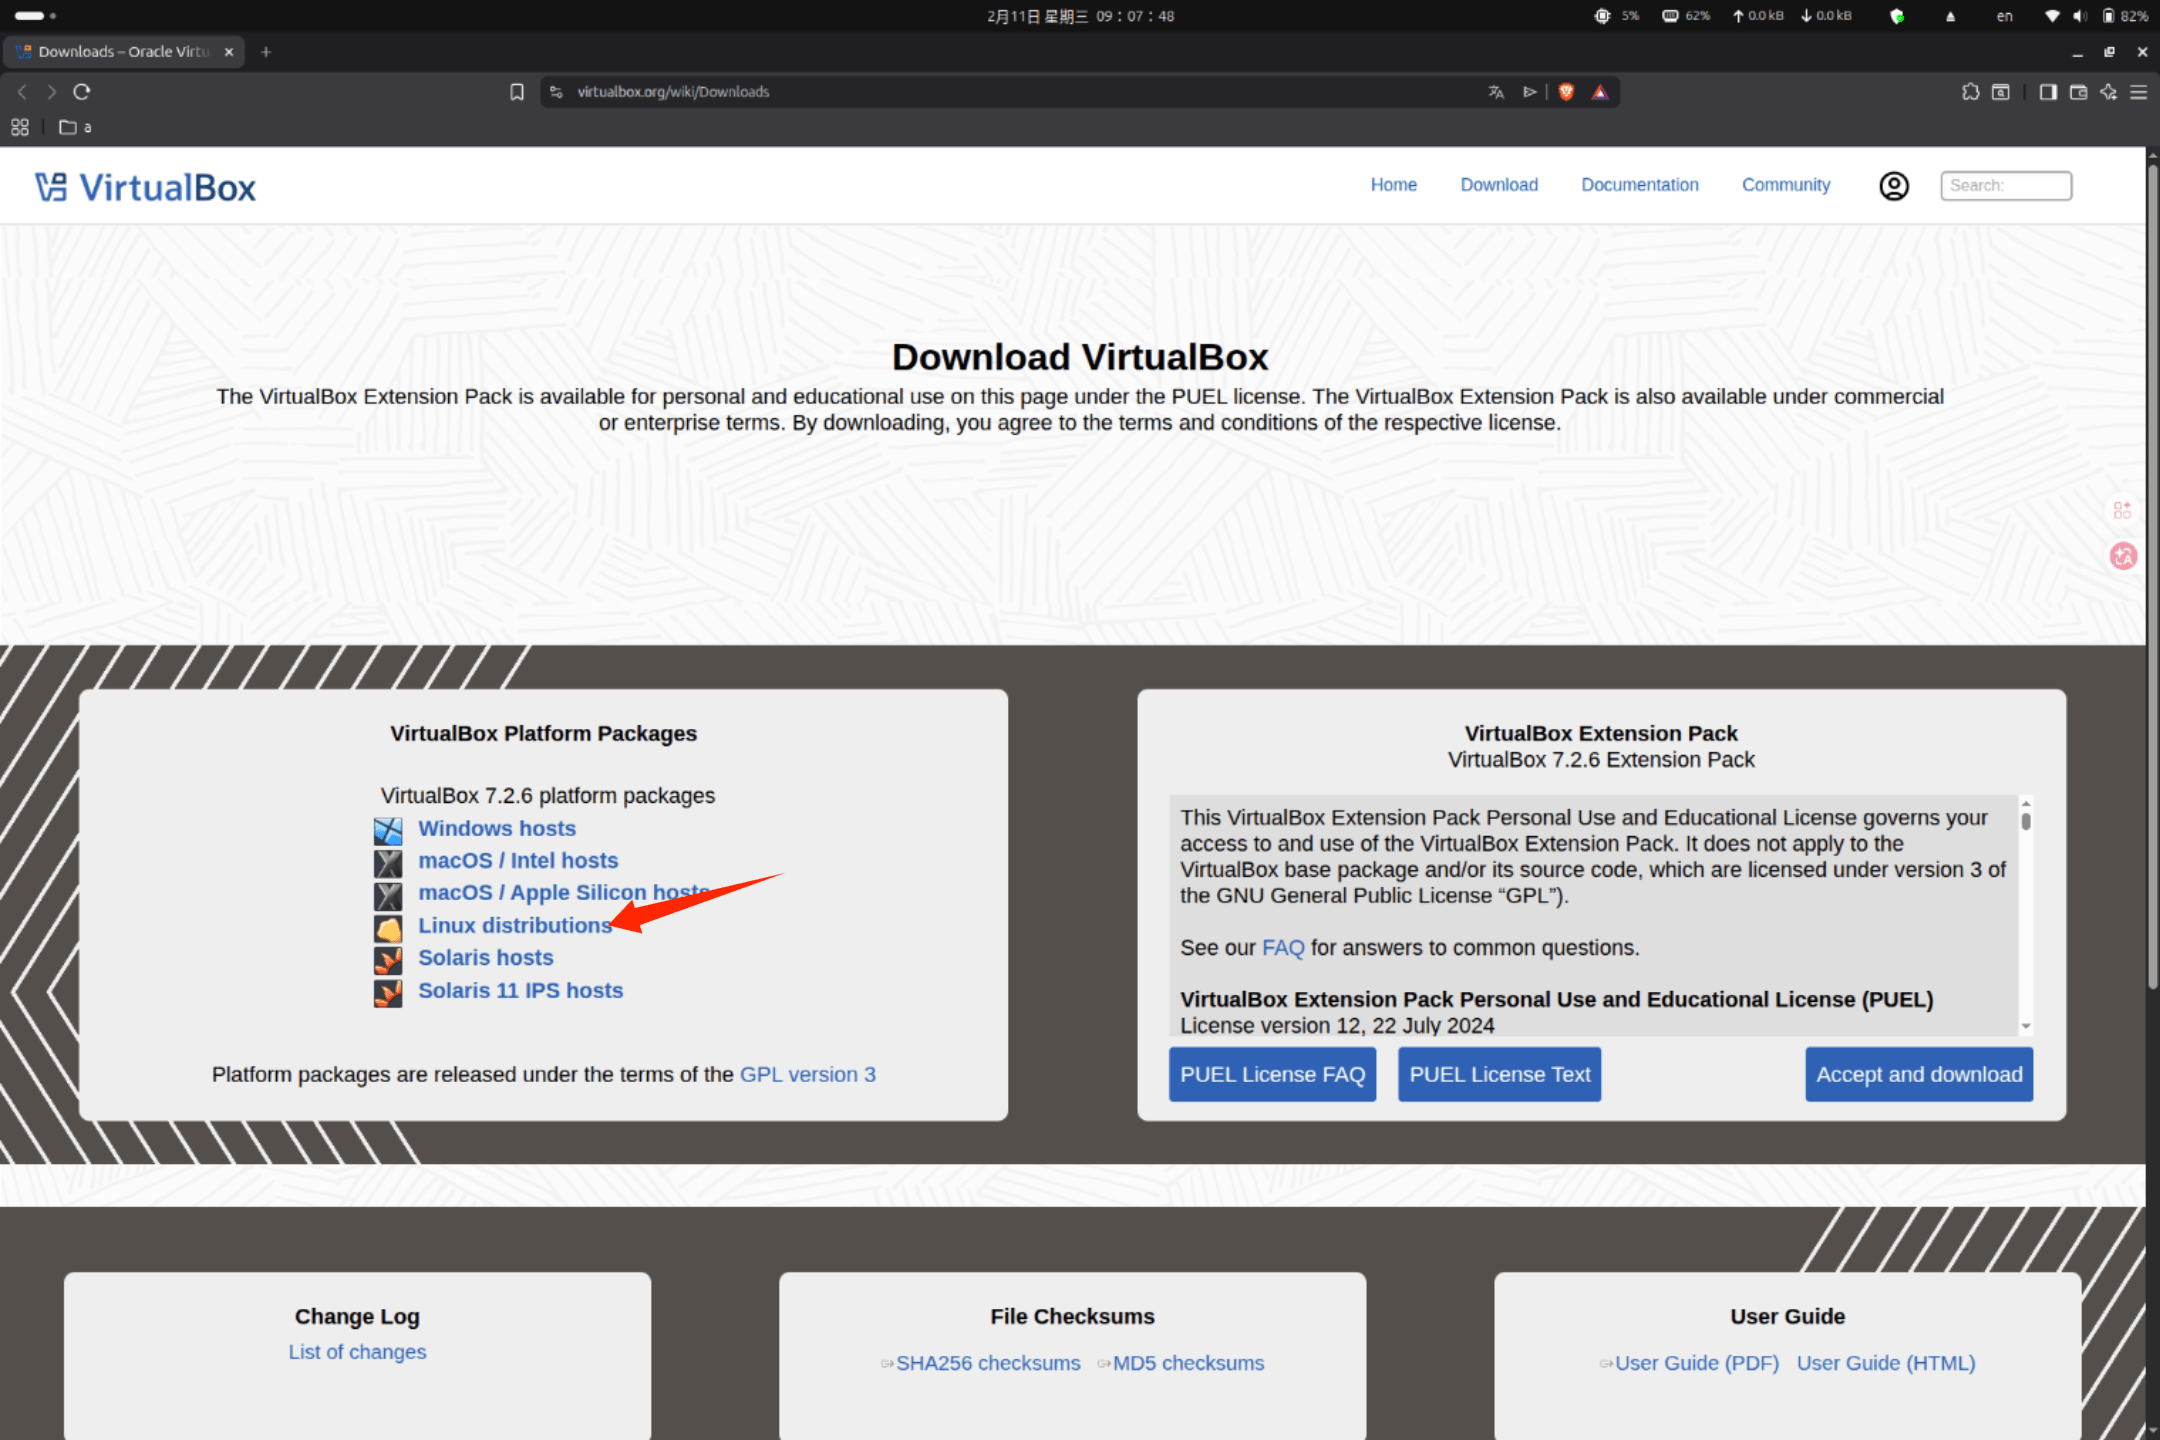Click inside the Search input field
The height and width of the screenshot is (1440, 2160).
pos(2005,185)
